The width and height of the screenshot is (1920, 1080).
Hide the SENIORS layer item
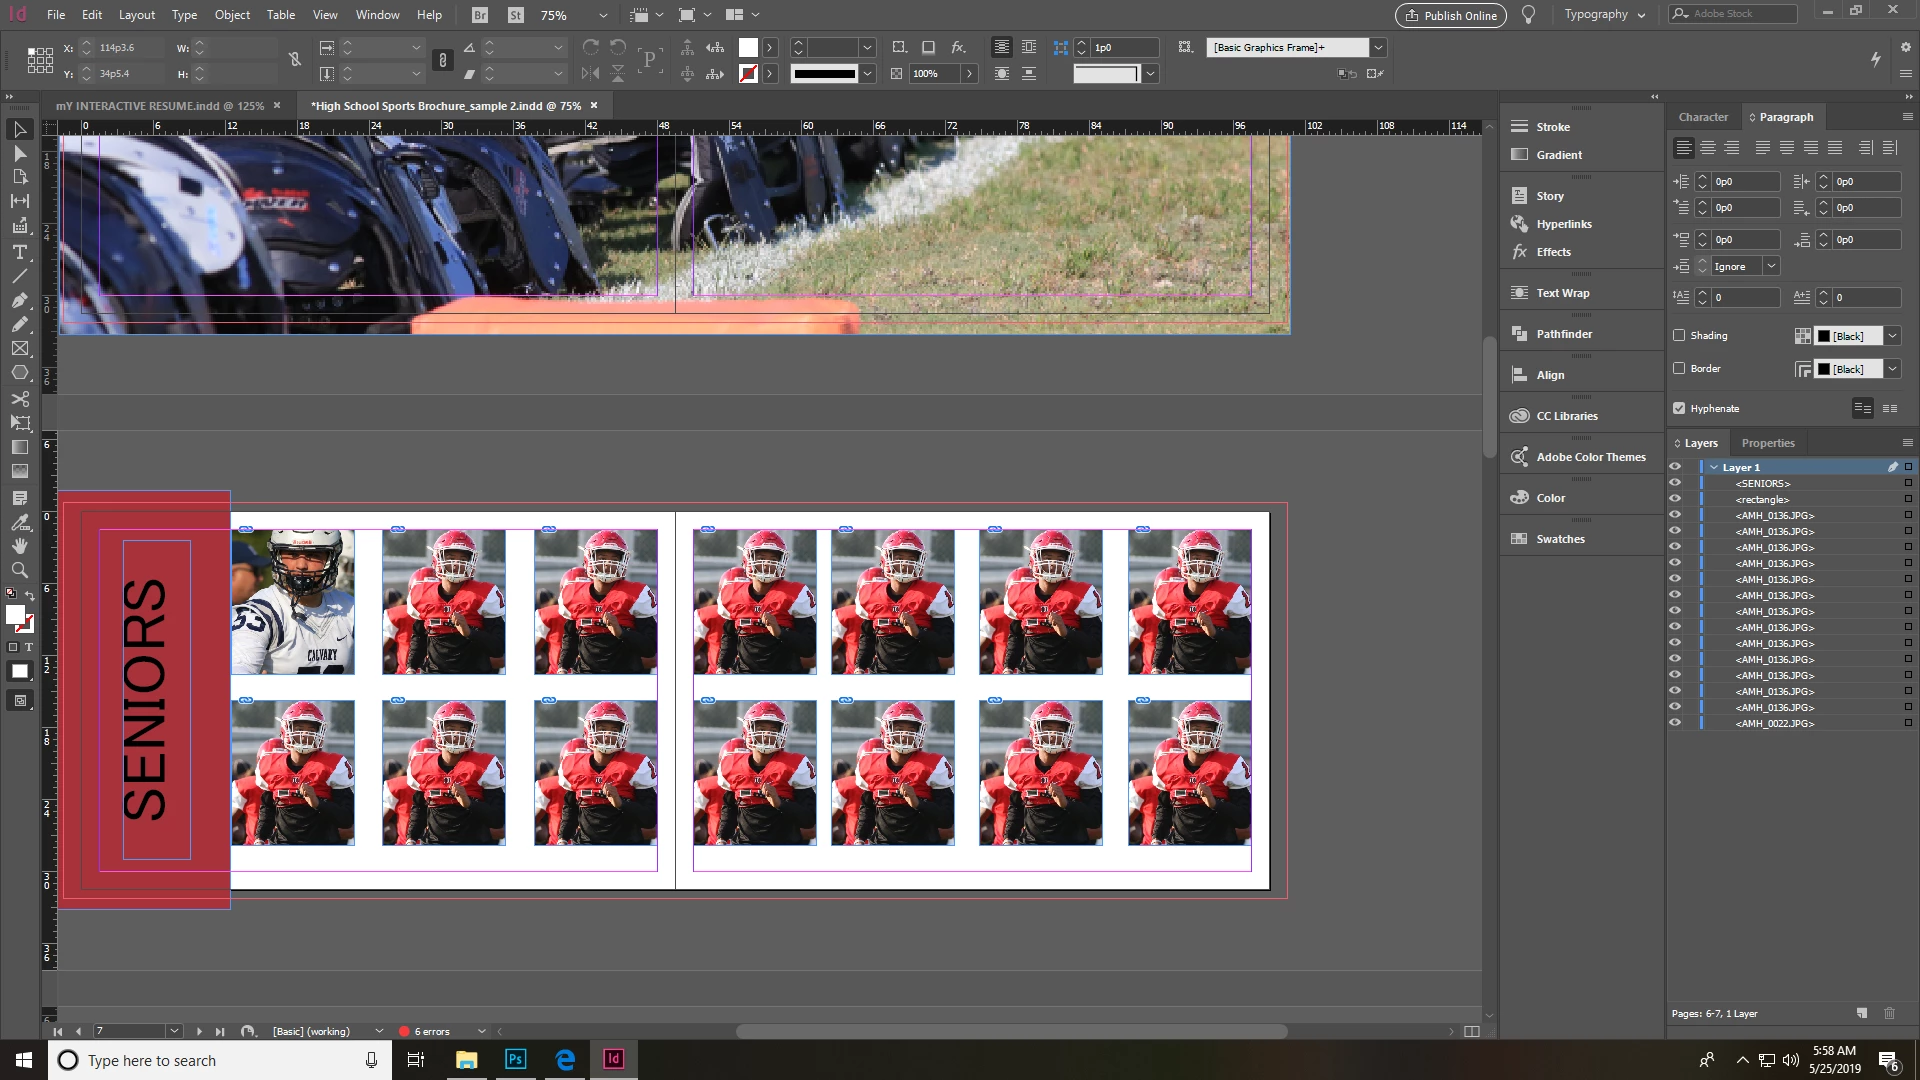tap(1675, 484)
